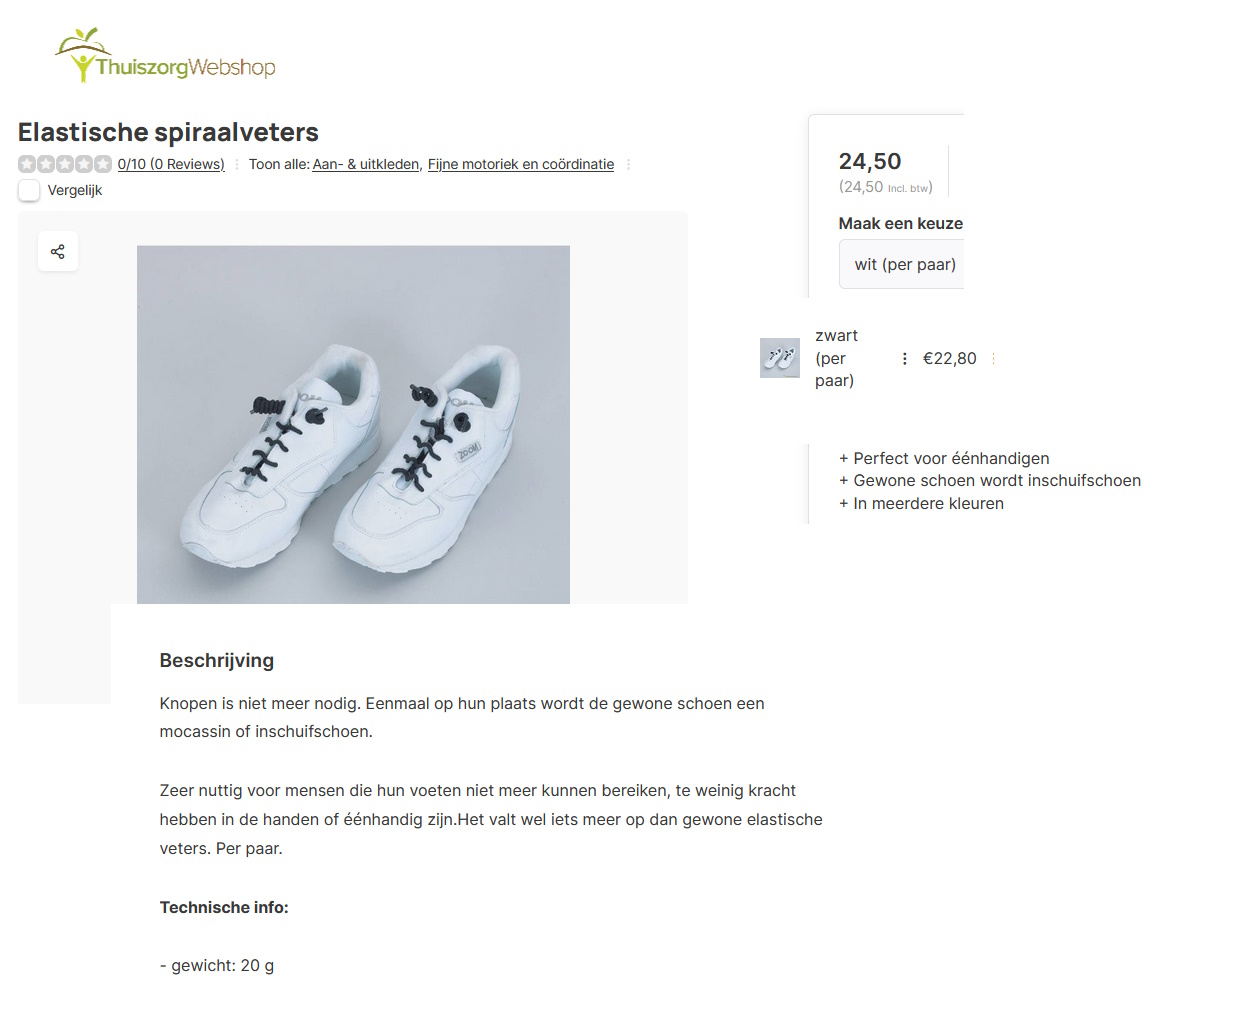Click the 'Elastische spiraalveters' product title
This screenshot has width=1234, height=1029.
coord(168,132)
